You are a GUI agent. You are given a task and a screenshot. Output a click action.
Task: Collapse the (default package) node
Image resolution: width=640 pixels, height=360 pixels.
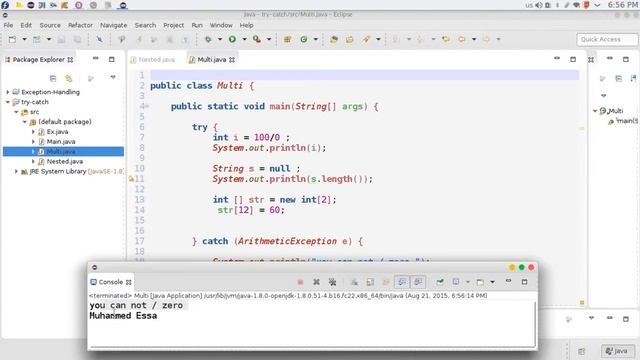[x=24, y=122]
